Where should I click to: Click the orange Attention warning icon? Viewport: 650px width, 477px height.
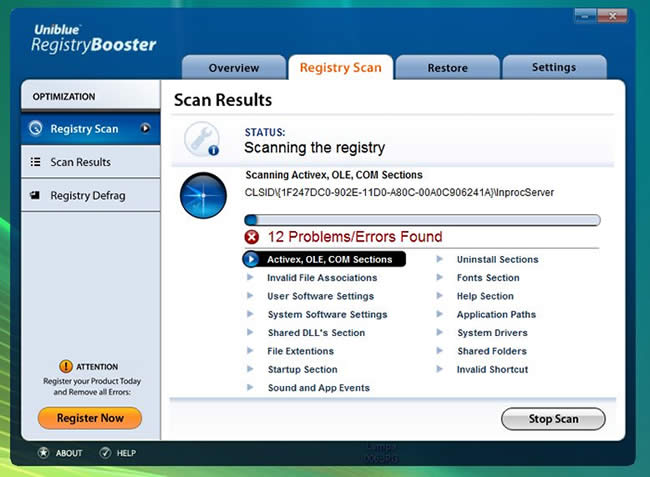coord(65,366)
